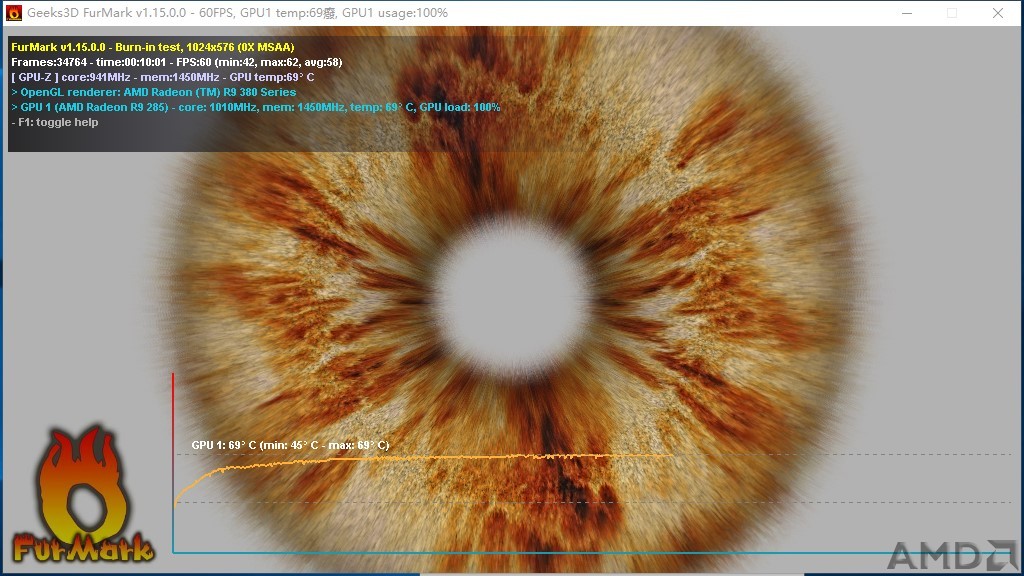
Task: Click the "GPU 1 (AMD Radeon R9 285)" line
Action: coord(256,107)
